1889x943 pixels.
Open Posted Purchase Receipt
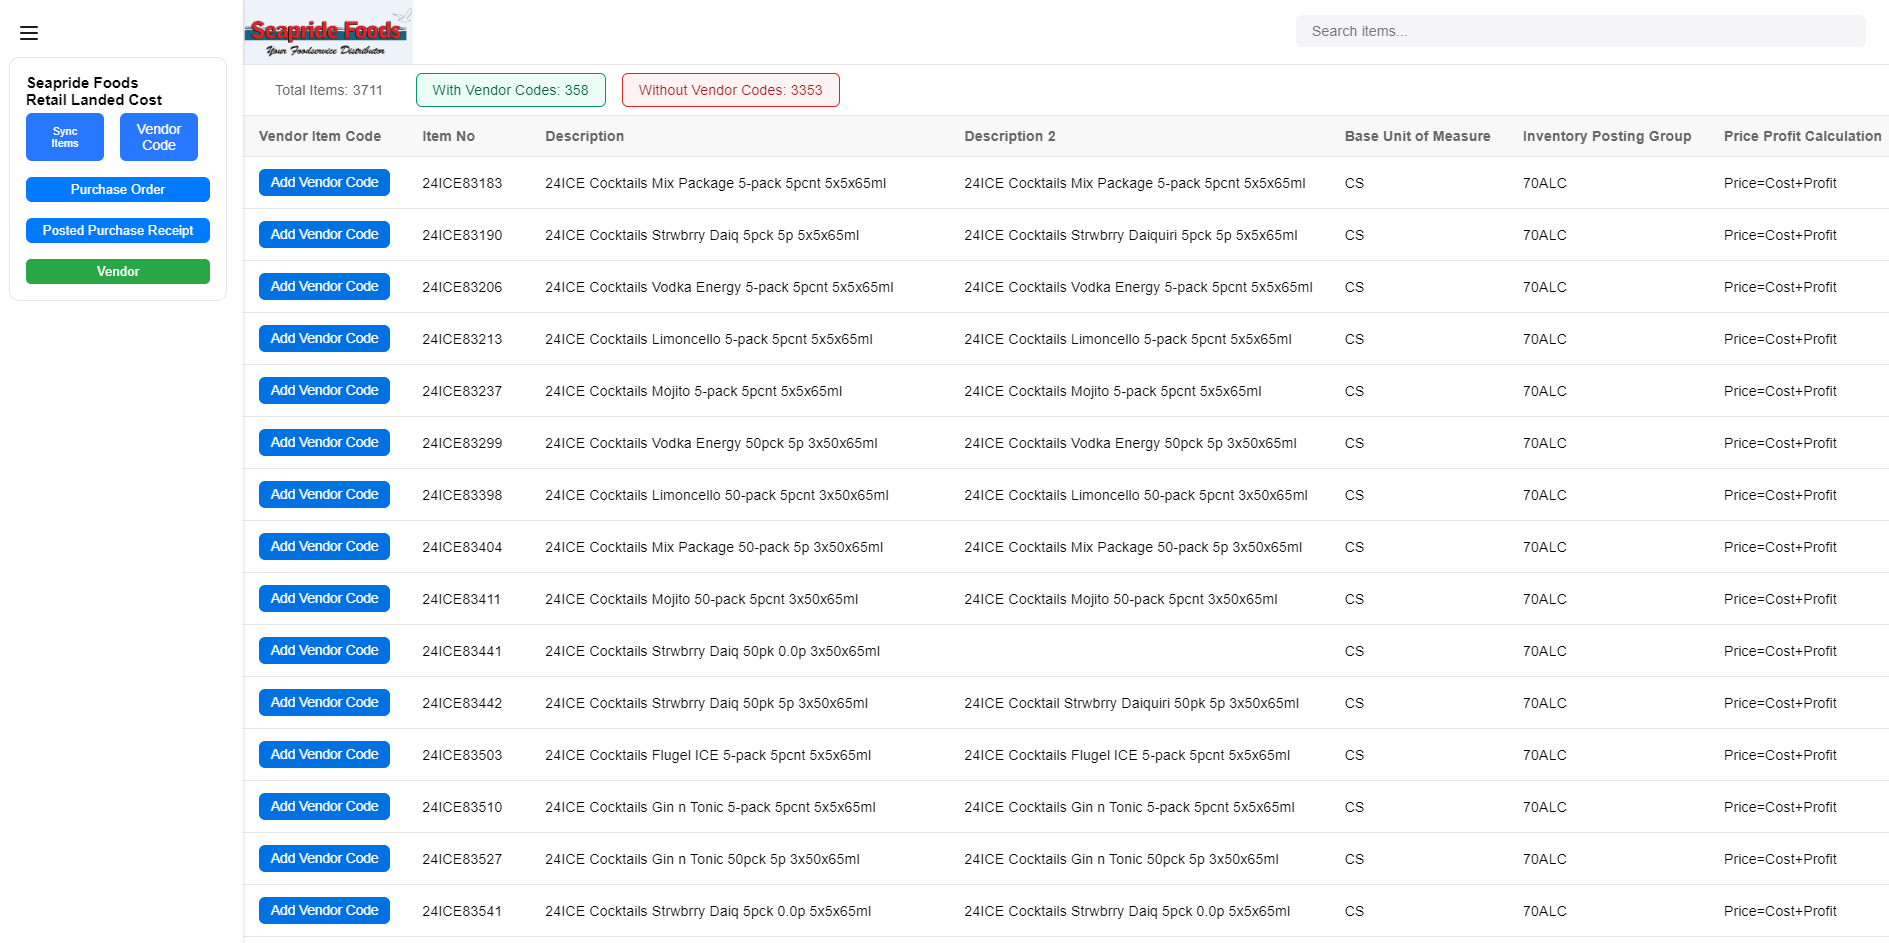[x=118, y=230]
